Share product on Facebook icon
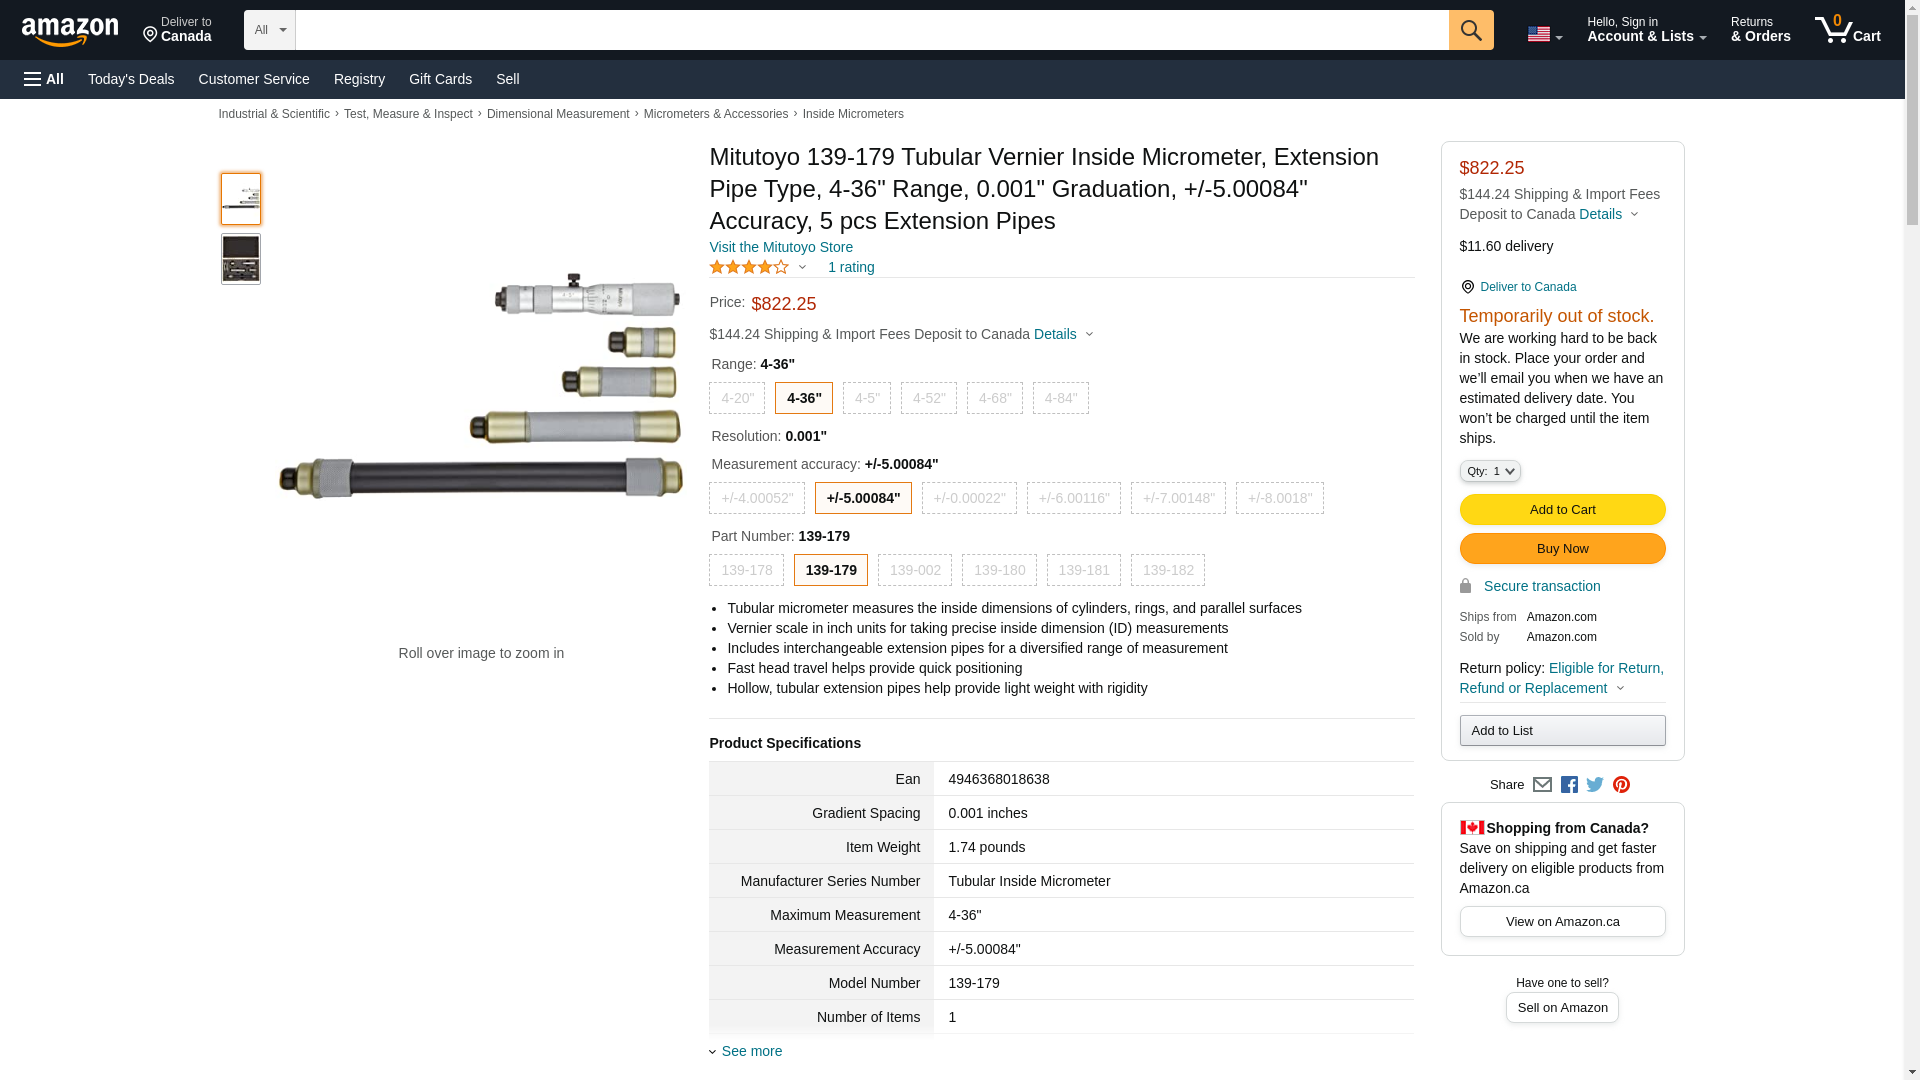1920x1080 pixels. click(1569, 785)
